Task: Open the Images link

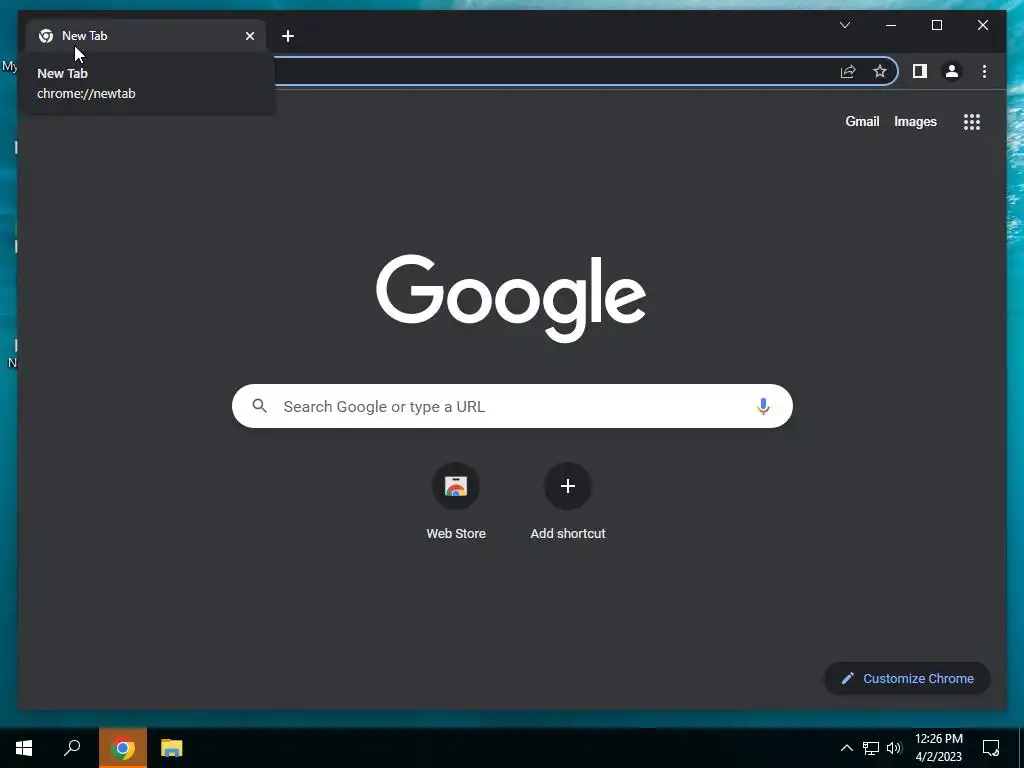Action: (915, 121)
